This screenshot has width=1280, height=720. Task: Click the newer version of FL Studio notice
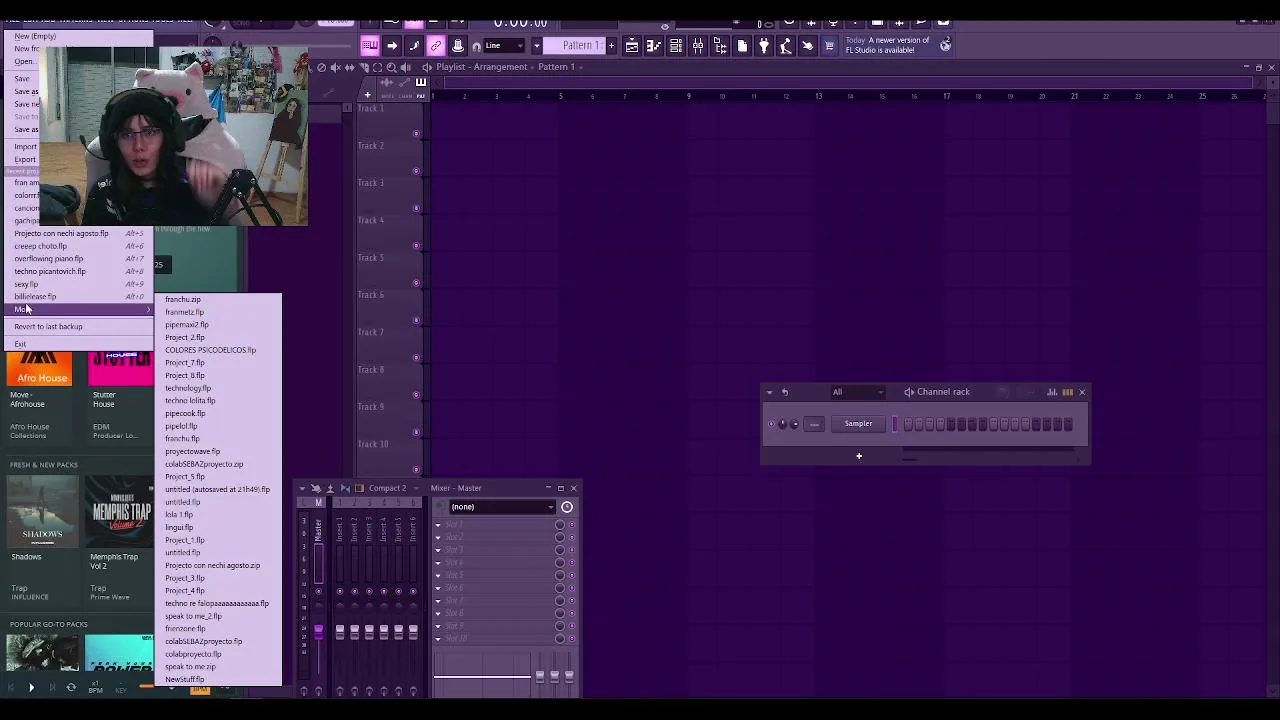[x=888, y=45]
